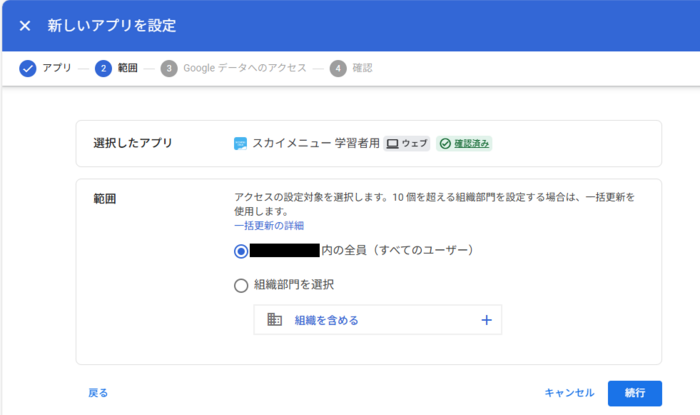700x415 pixels.
Task: Select the 組織部門を選択 radio button
Action: coord(240,285)
